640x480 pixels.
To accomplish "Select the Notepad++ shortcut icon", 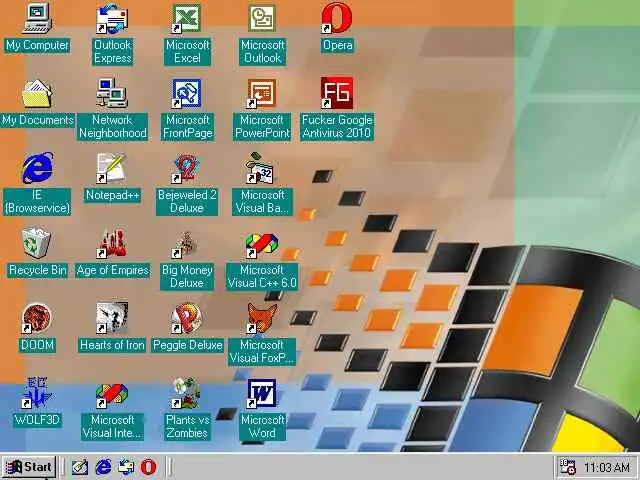I will tap(111, 168).
